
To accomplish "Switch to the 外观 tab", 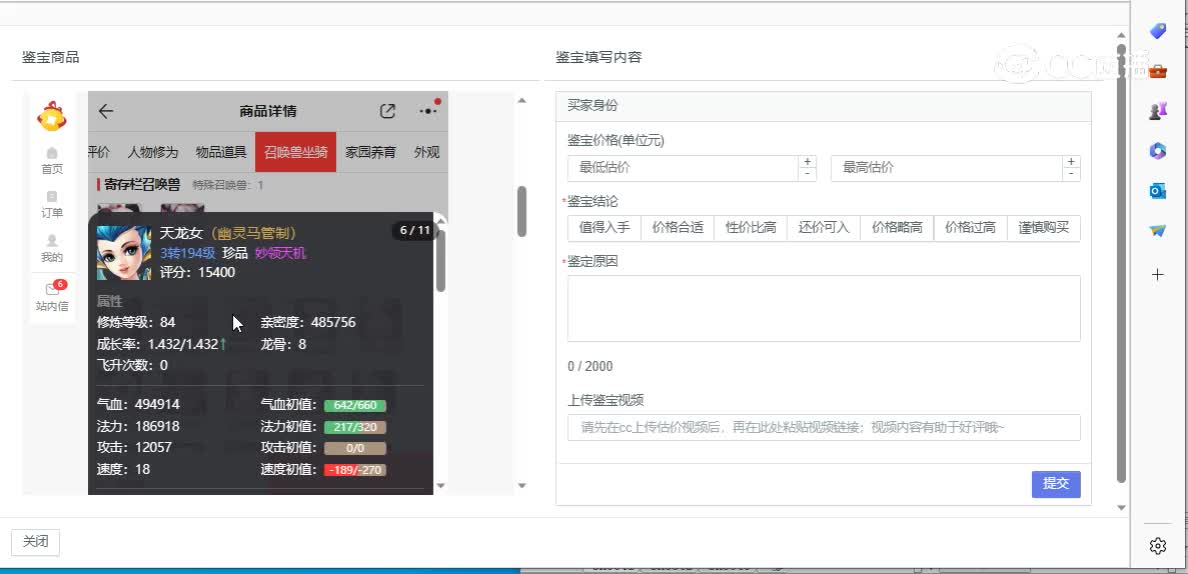I will 427,152.
